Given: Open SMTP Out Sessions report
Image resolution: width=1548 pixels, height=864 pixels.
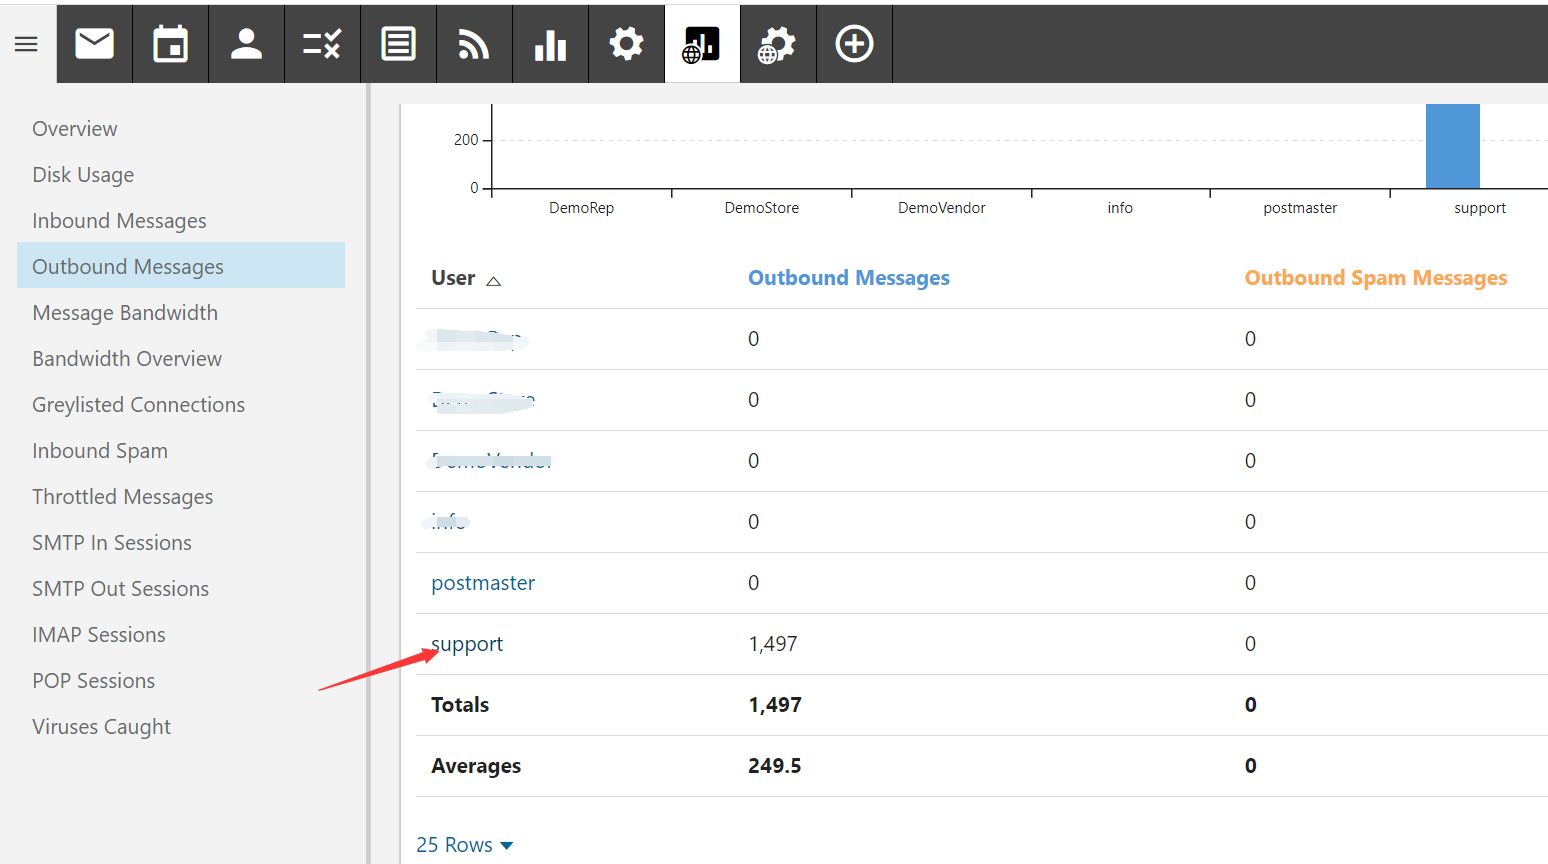Looking at the screenshot, I should point(120,588).
